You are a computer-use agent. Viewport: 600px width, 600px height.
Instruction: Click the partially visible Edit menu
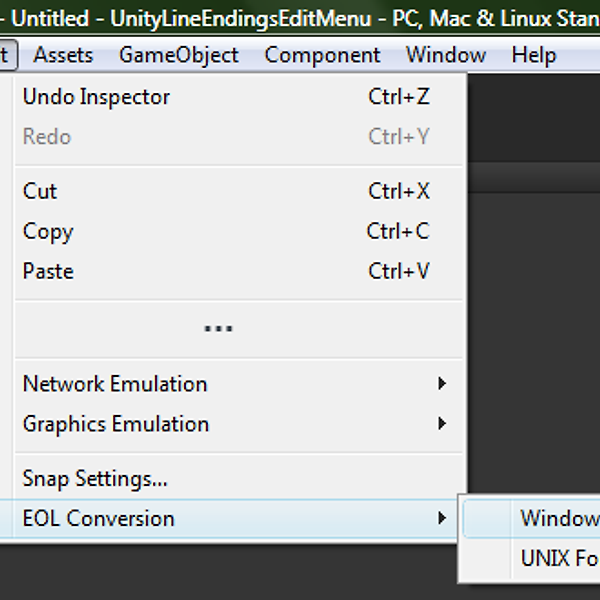(x=8, y=55)
